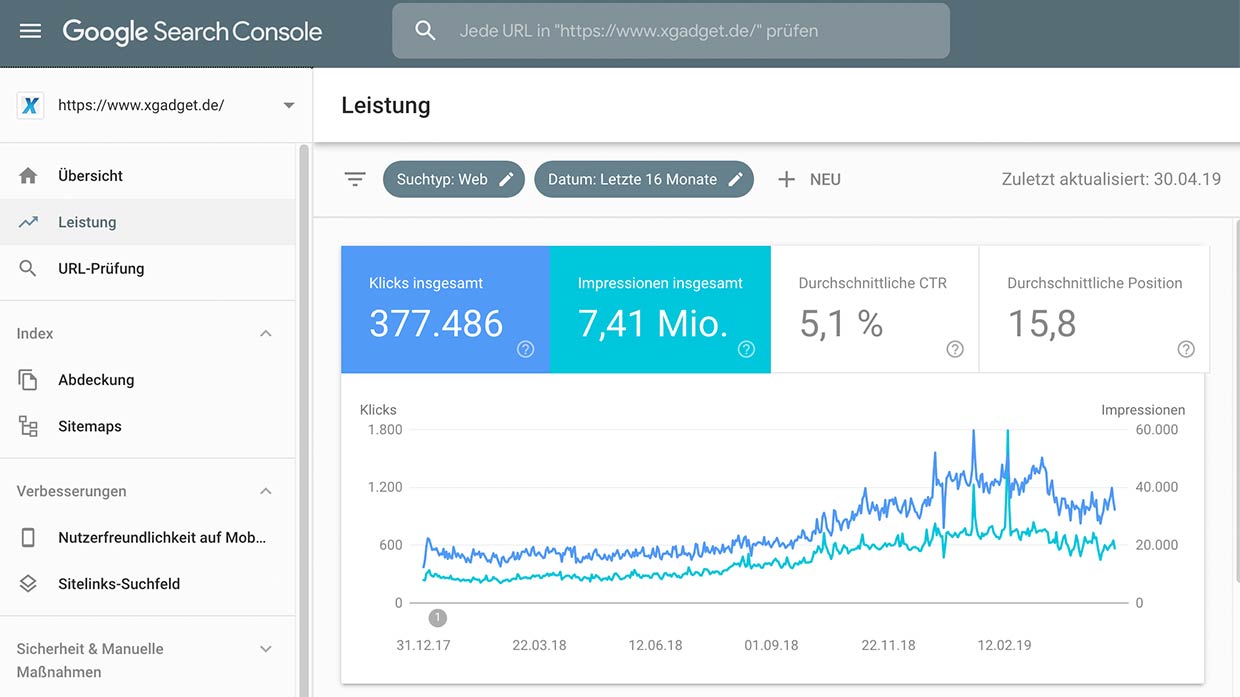Click the 40.000 impressions axis value
This screenshot has height=697, width=1240.
point(1157,488)
